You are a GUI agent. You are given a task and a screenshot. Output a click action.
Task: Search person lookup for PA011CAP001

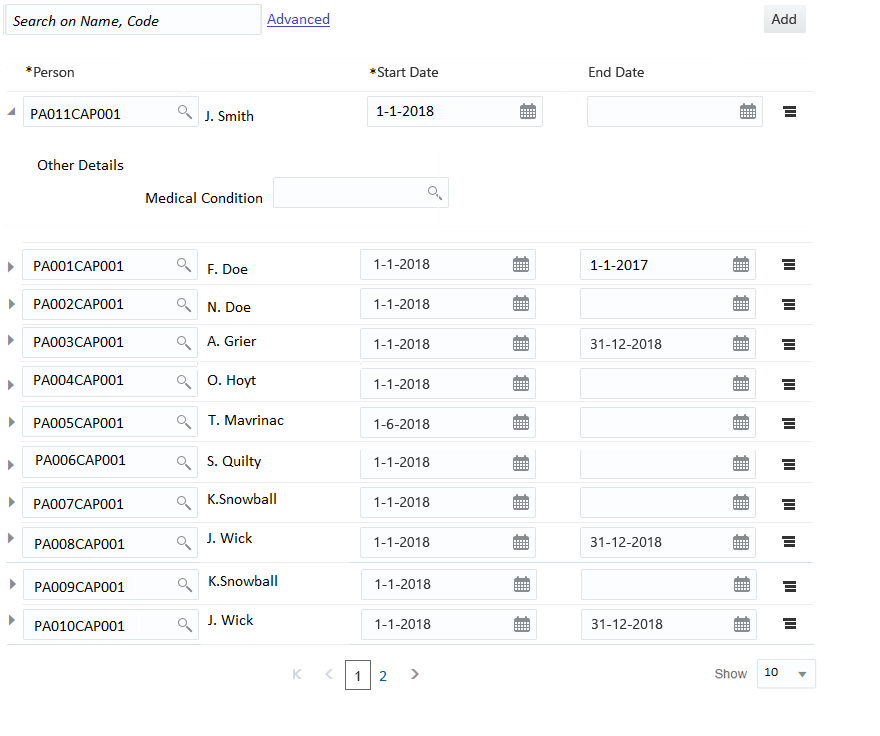(185, 111)
